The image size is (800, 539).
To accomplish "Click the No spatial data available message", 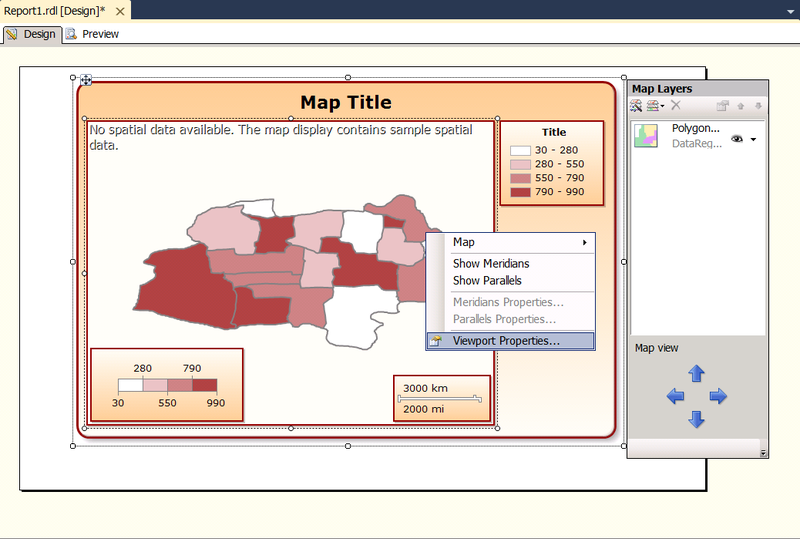I will 281,137.
